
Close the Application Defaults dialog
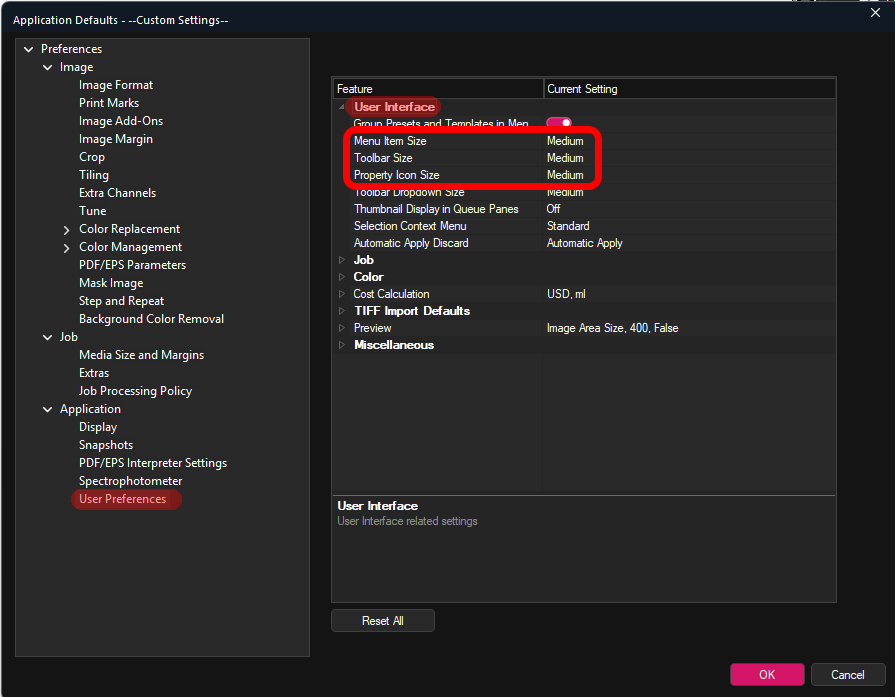click(875, 12)
